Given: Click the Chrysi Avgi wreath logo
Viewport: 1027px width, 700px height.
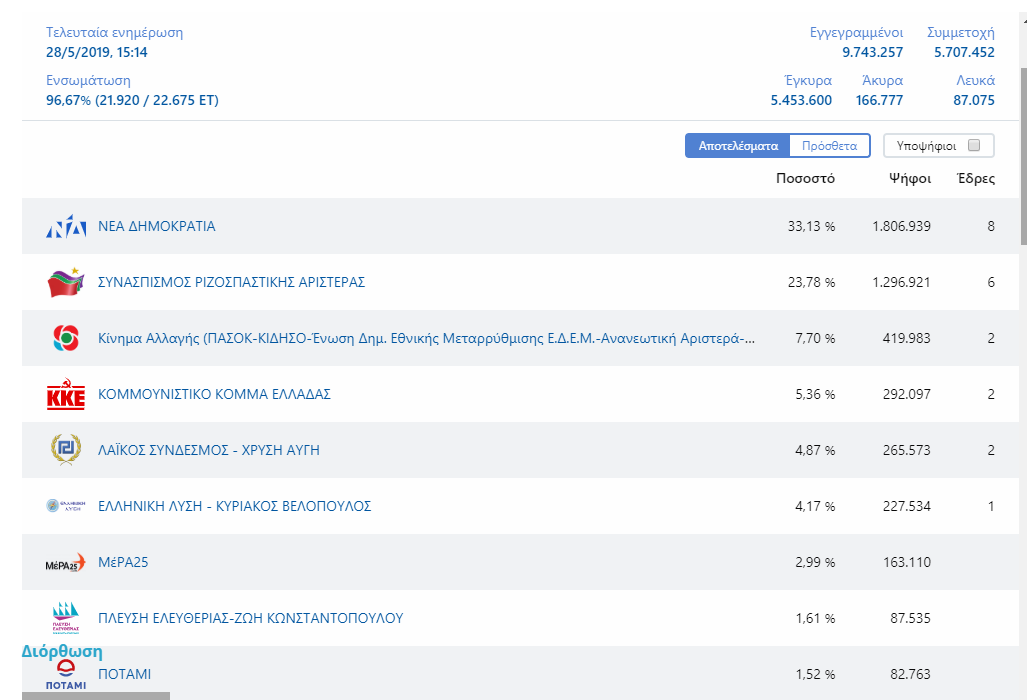Looking at the screenshot, I should 66,450.
